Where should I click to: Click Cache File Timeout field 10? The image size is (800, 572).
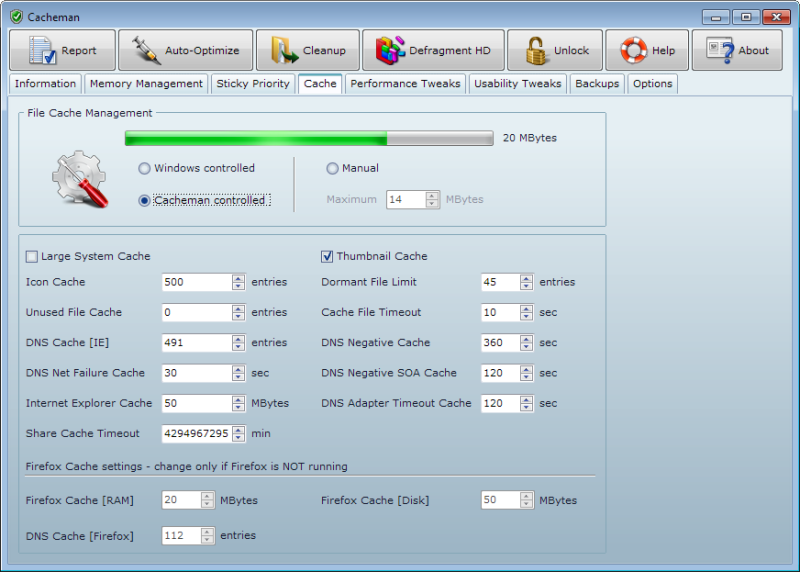point(501,312)
